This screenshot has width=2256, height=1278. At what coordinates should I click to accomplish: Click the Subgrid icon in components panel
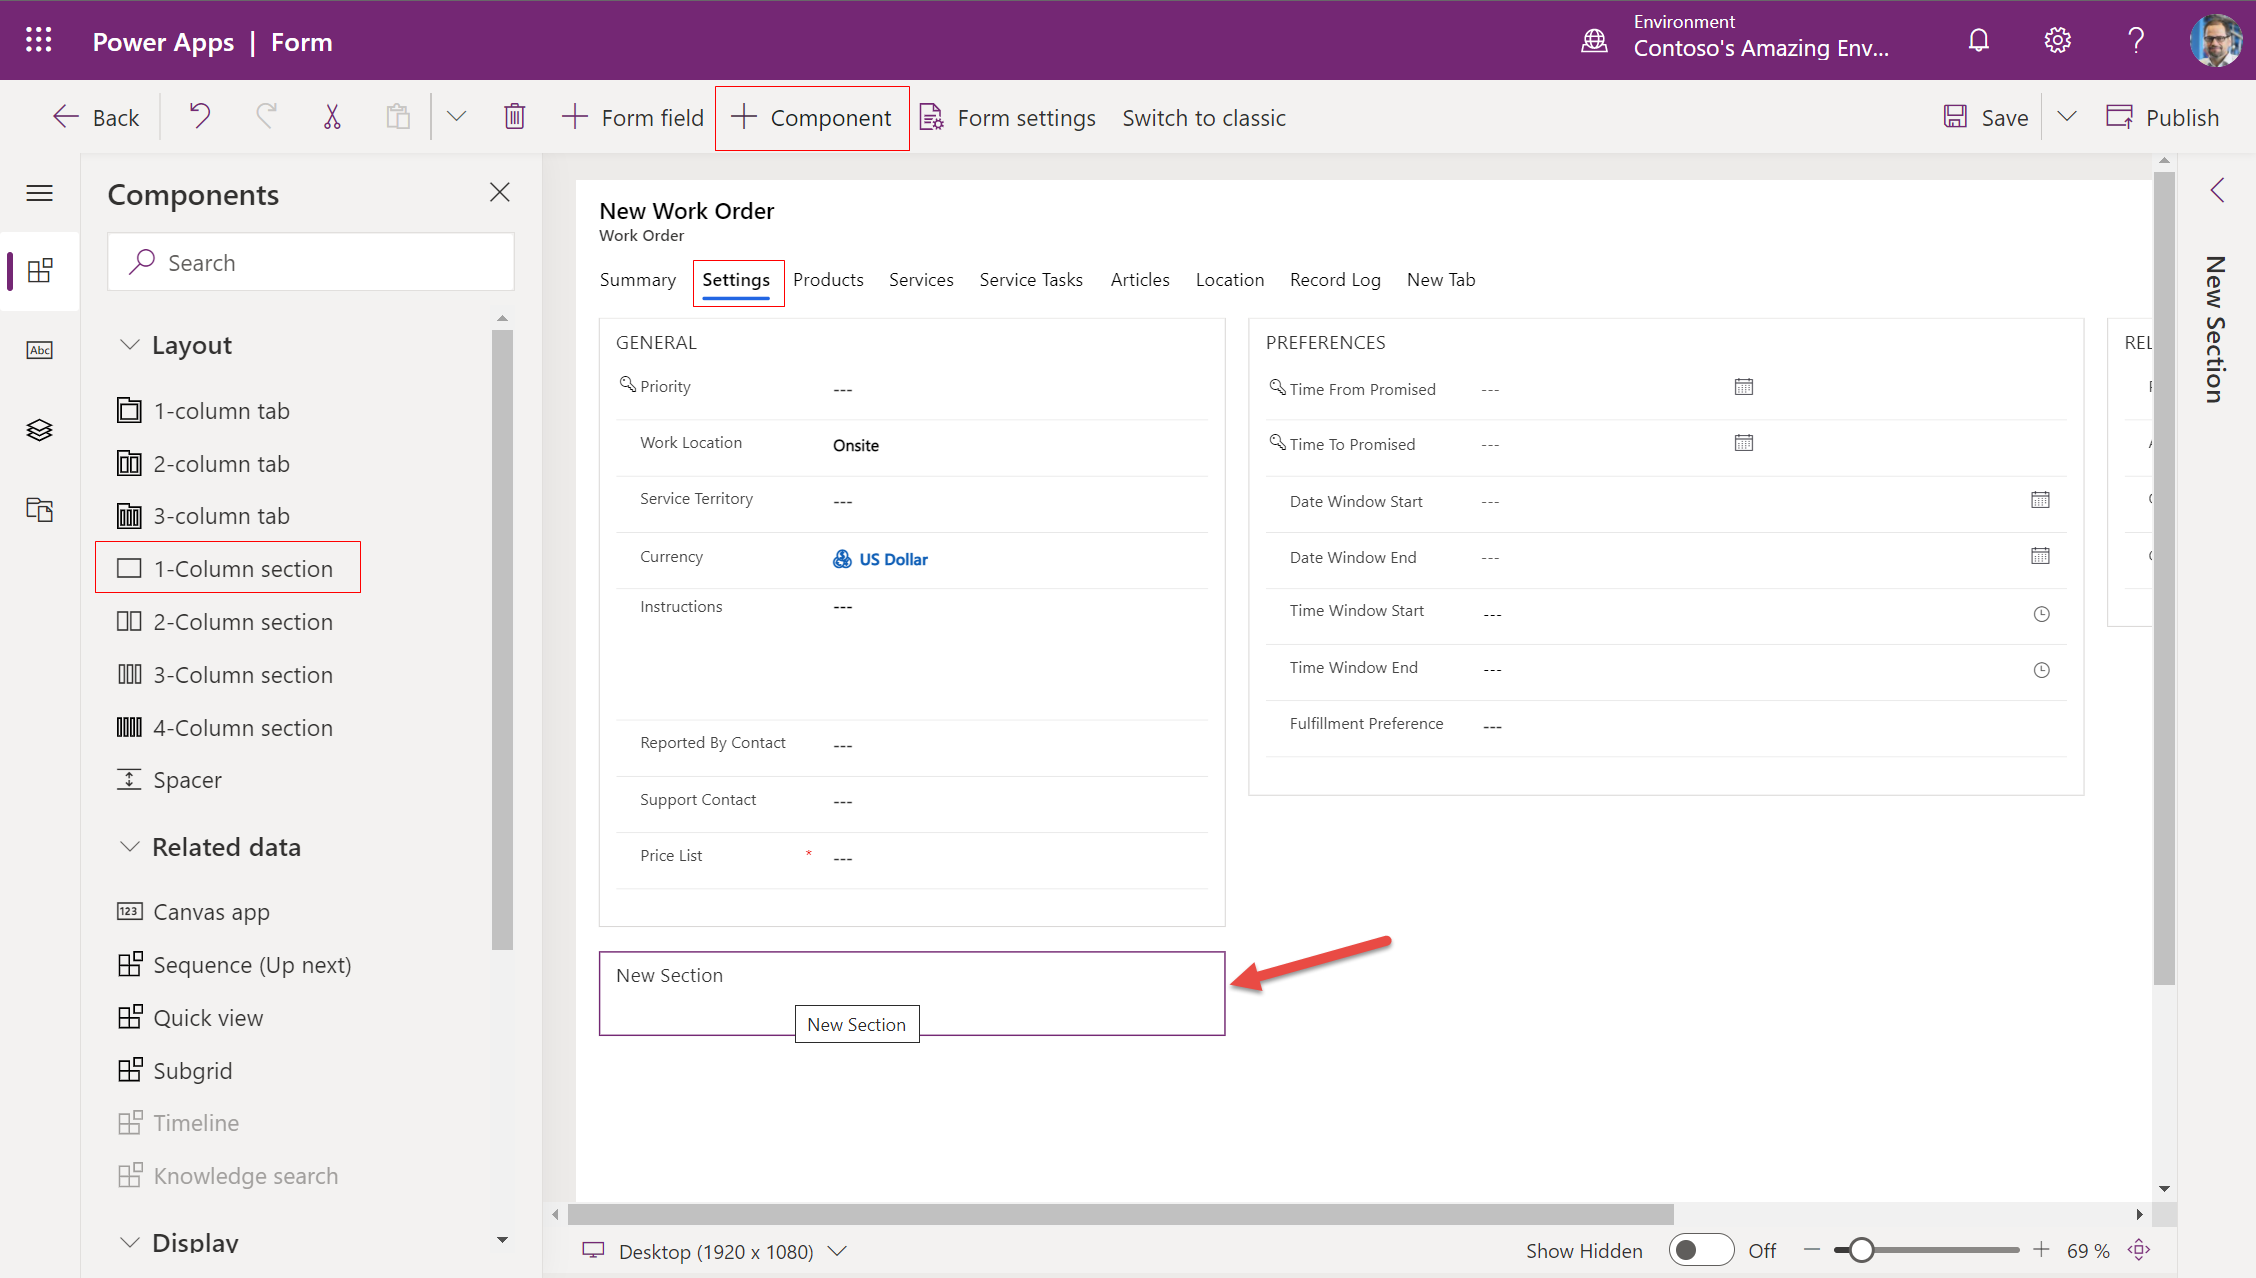point(129,1070)
